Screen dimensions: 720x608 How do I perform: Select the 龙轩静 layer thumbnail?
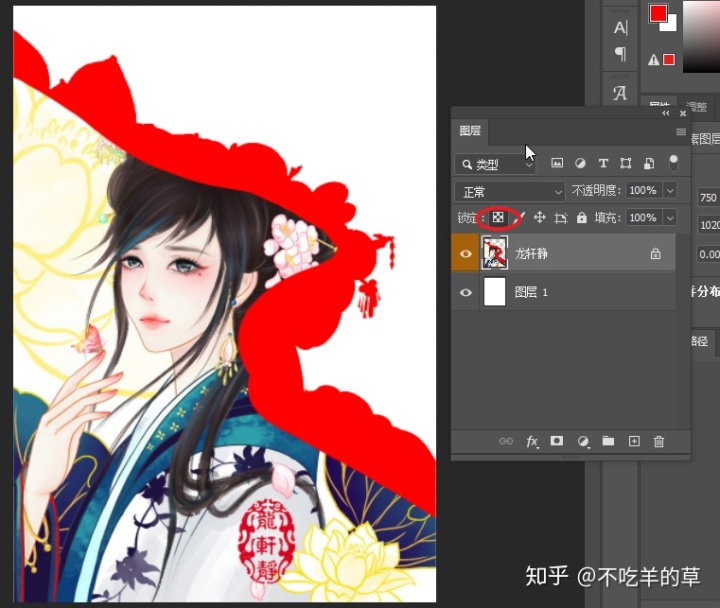click(495, 253)
